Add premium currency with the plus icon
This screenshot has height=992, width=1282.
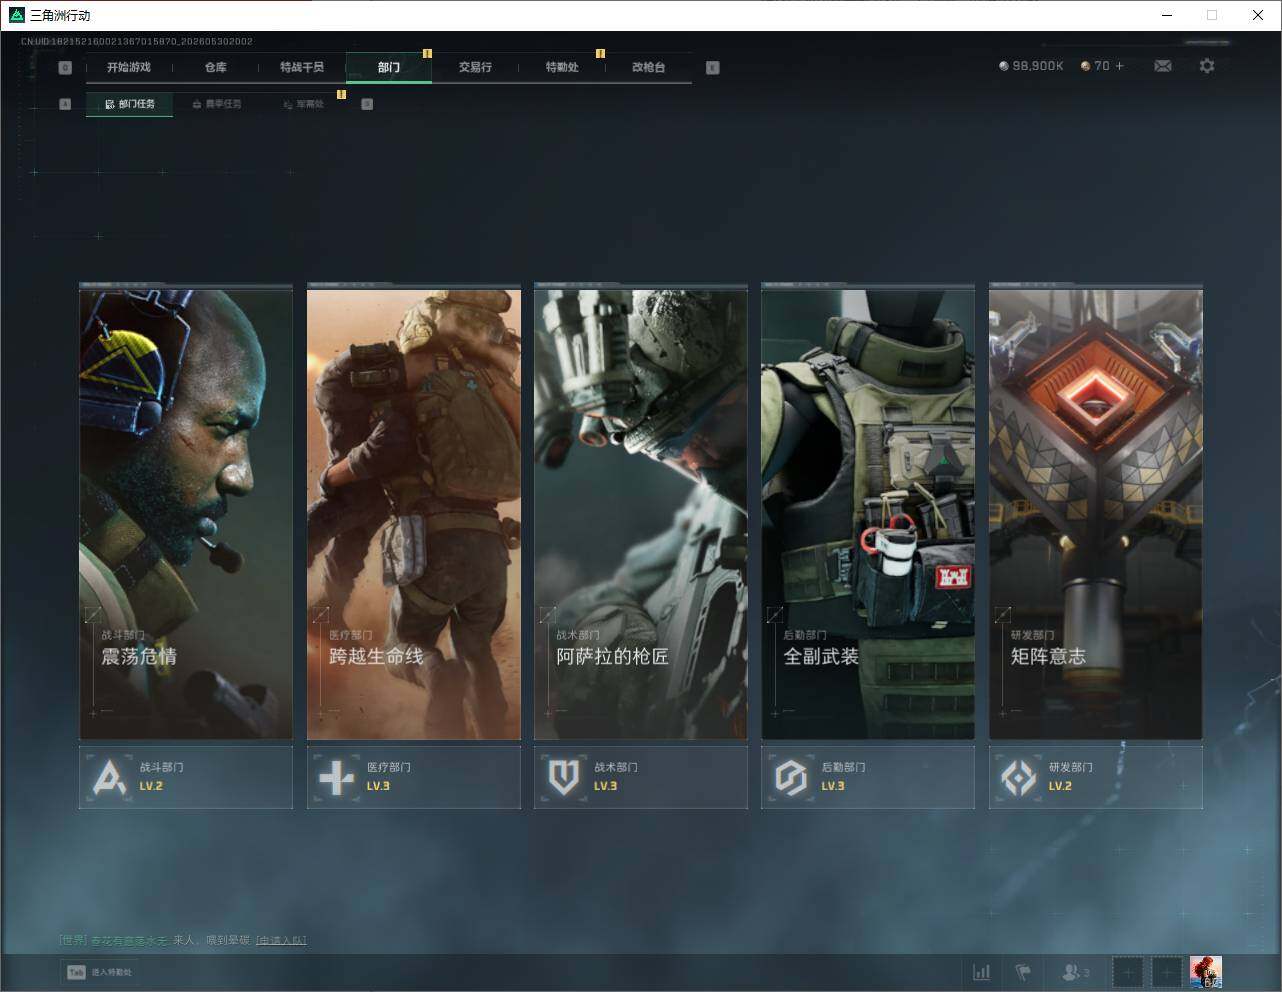click(x=1119, y=66)
